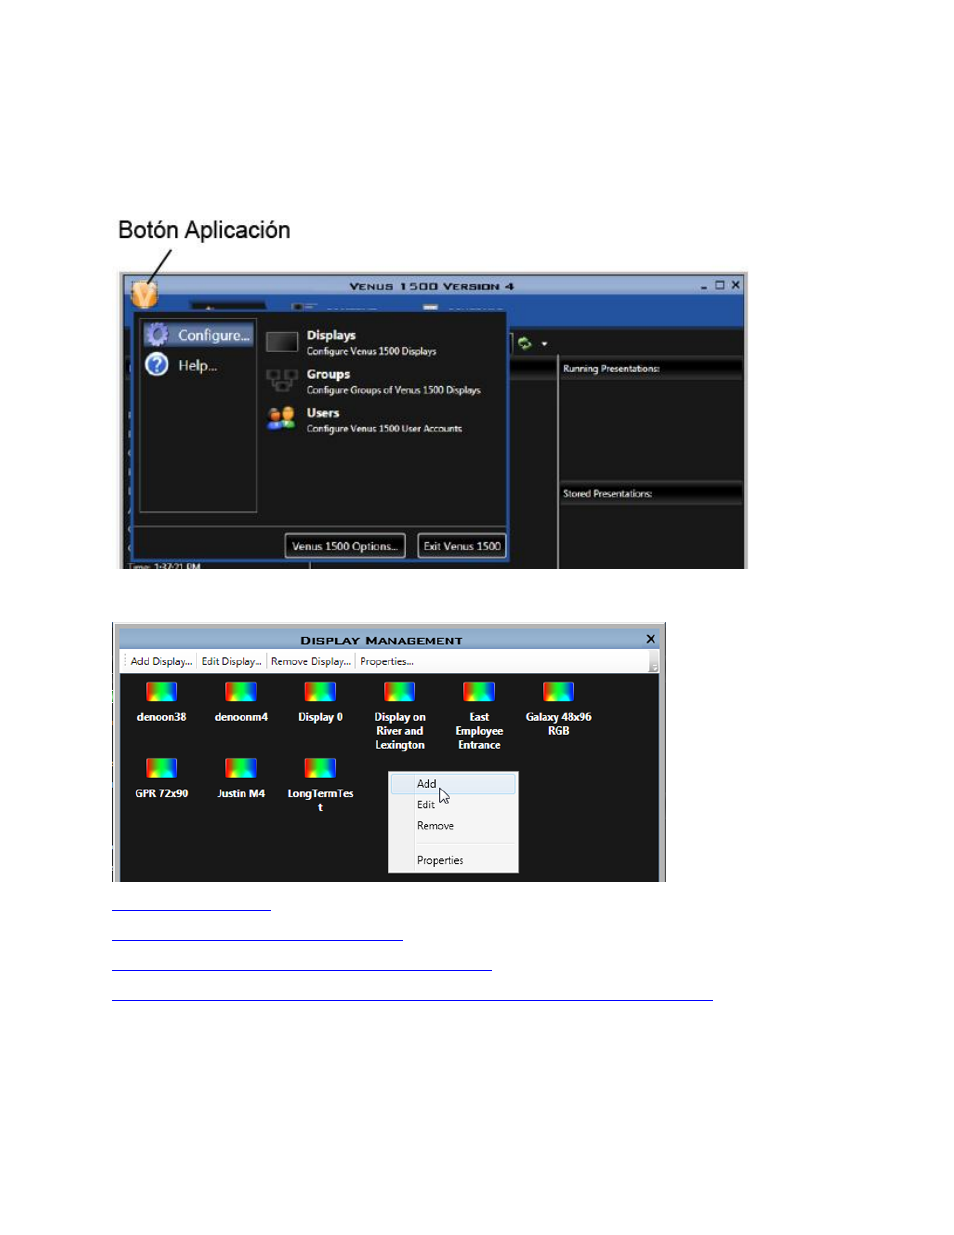
Task: Click the Stored Presentations header
Action: pos(651,494)
